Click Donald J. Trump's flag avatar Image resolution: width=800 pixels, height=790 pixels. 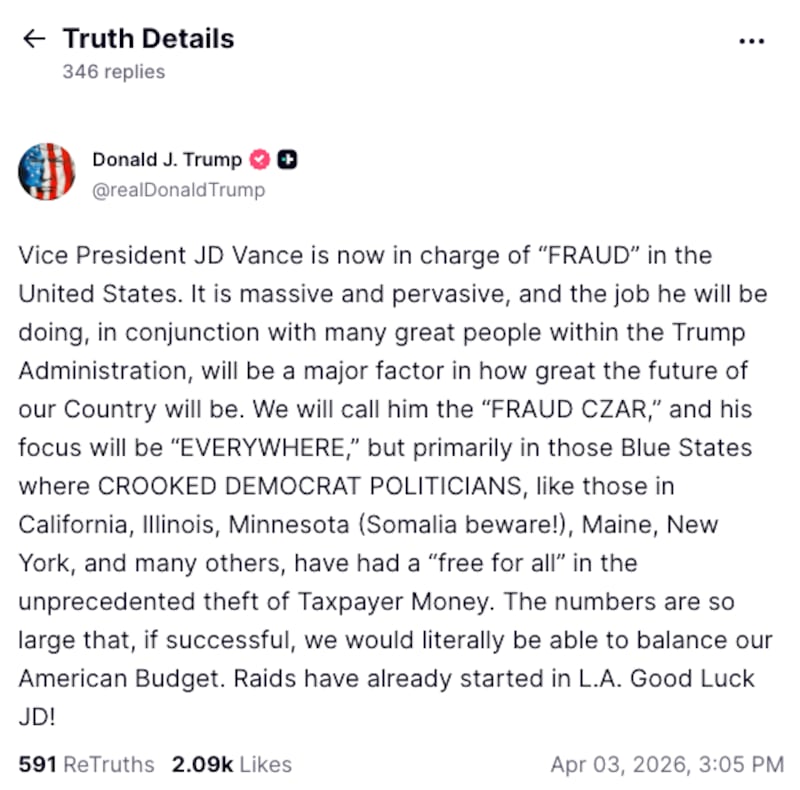[x=46, y=172]
